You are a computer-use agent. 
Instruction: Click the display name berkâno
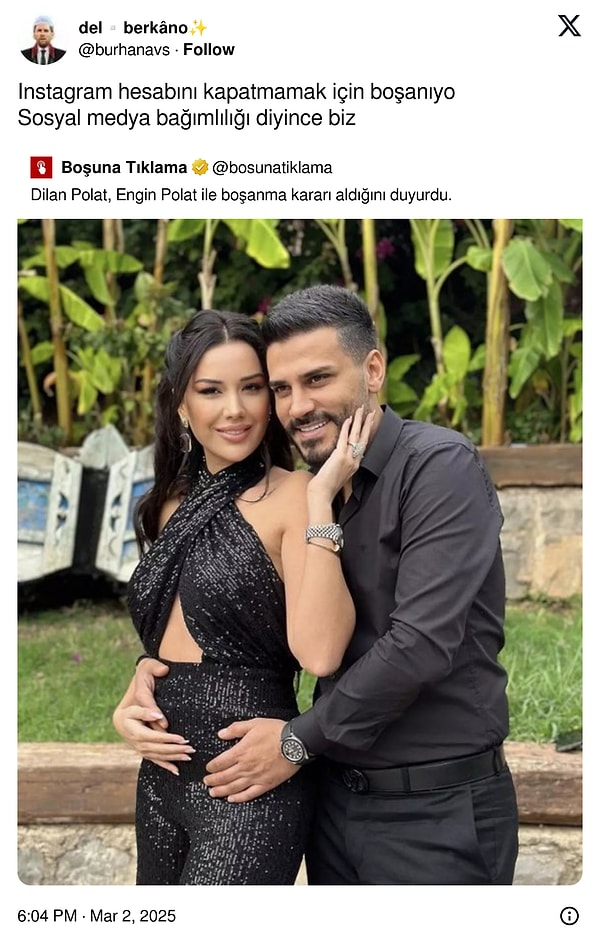click(x=156, y=28)
